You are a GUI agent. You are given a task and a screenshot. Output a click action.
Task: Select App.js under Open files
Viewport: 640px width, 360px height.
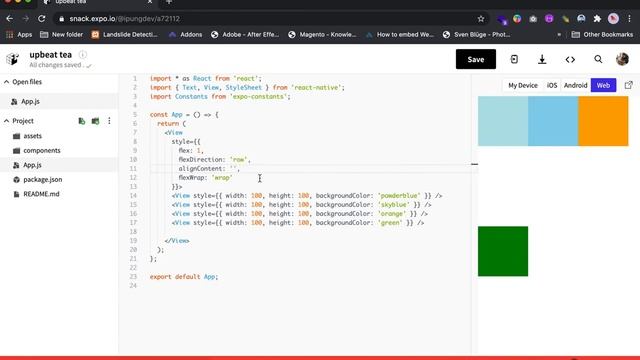[x=59, y=101]
